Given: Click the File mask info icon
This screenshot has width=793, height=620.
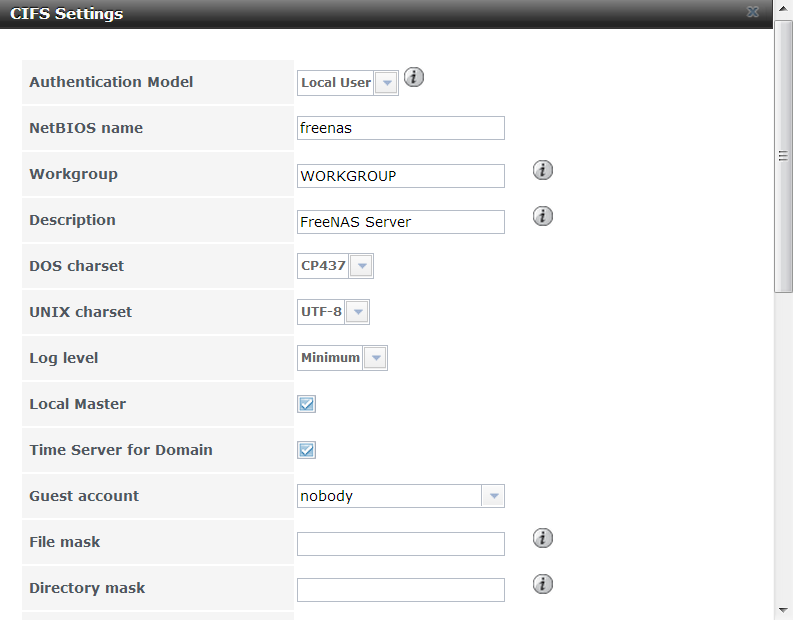Looking at the screenshot, I should tap(543, 538).
